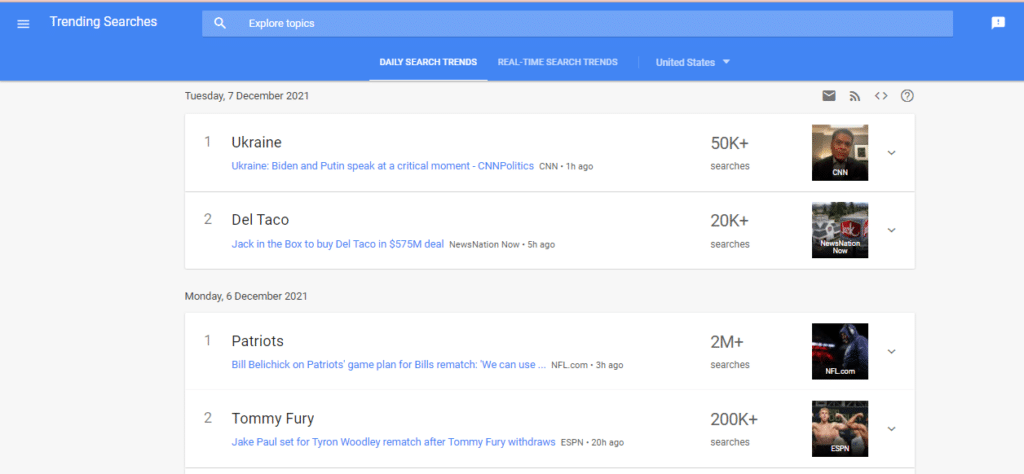Image resolution: width=1024 pixels, height=474 pixels.
Task: Click the Monday, 6 December 2021 heading
Action: coord(246,296)
